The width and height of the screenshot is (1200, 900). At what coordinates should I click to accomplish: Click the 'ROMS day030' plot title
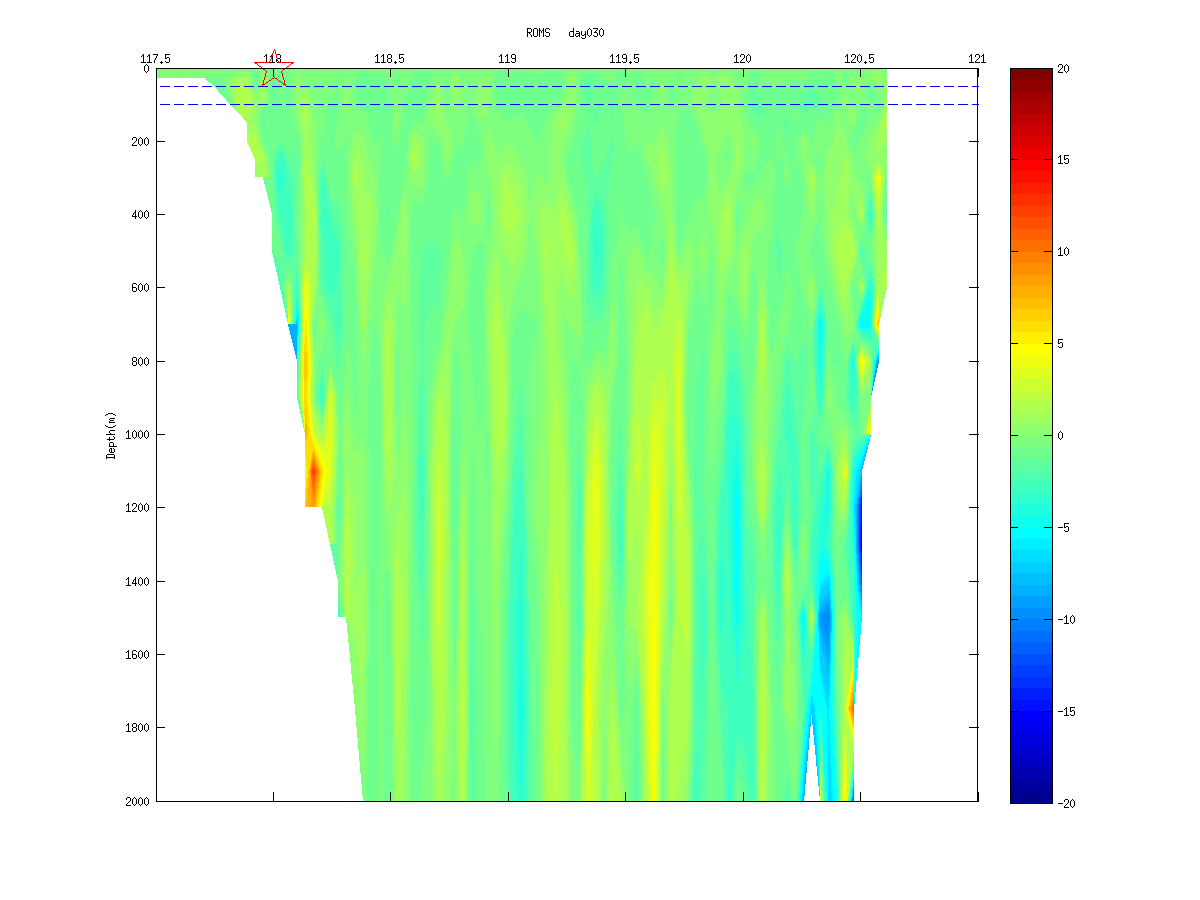coord(565,33)
